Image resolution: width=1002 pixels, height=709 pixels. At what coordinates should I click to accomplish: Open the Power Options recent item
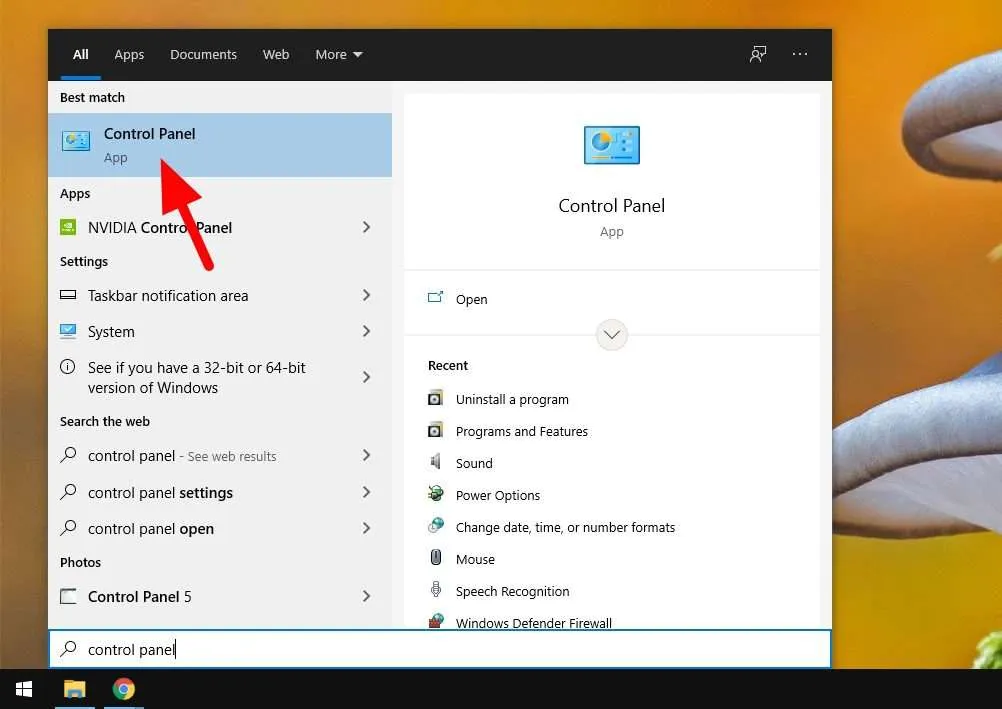tap(498, 495)
